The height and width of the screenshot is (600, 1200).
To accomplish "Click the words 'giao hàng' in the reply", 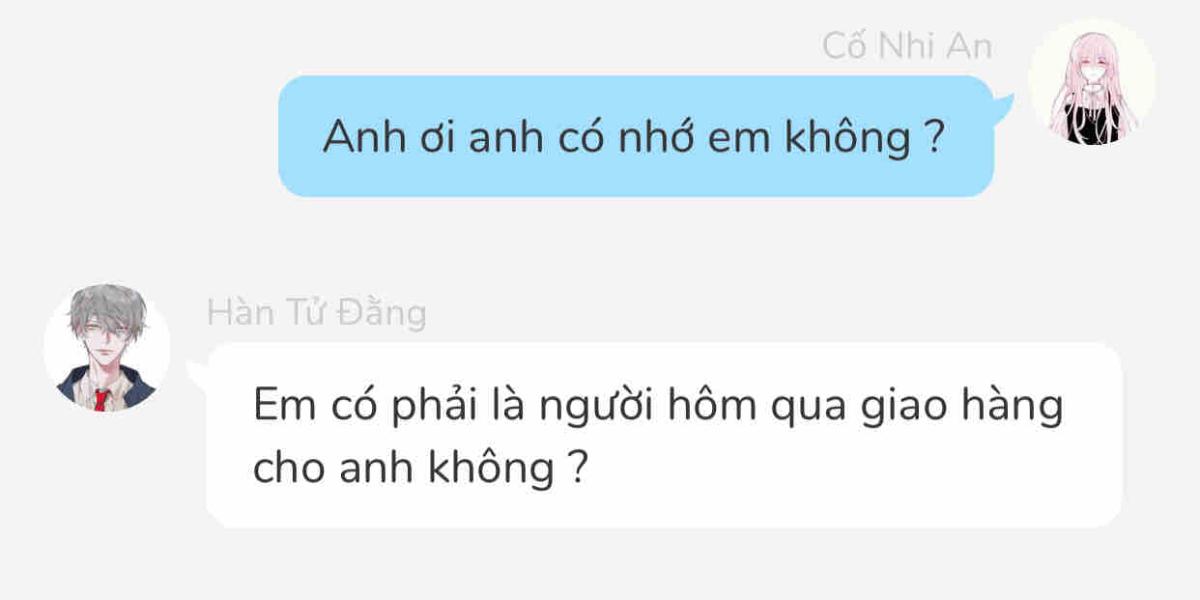I will (961, 410).
